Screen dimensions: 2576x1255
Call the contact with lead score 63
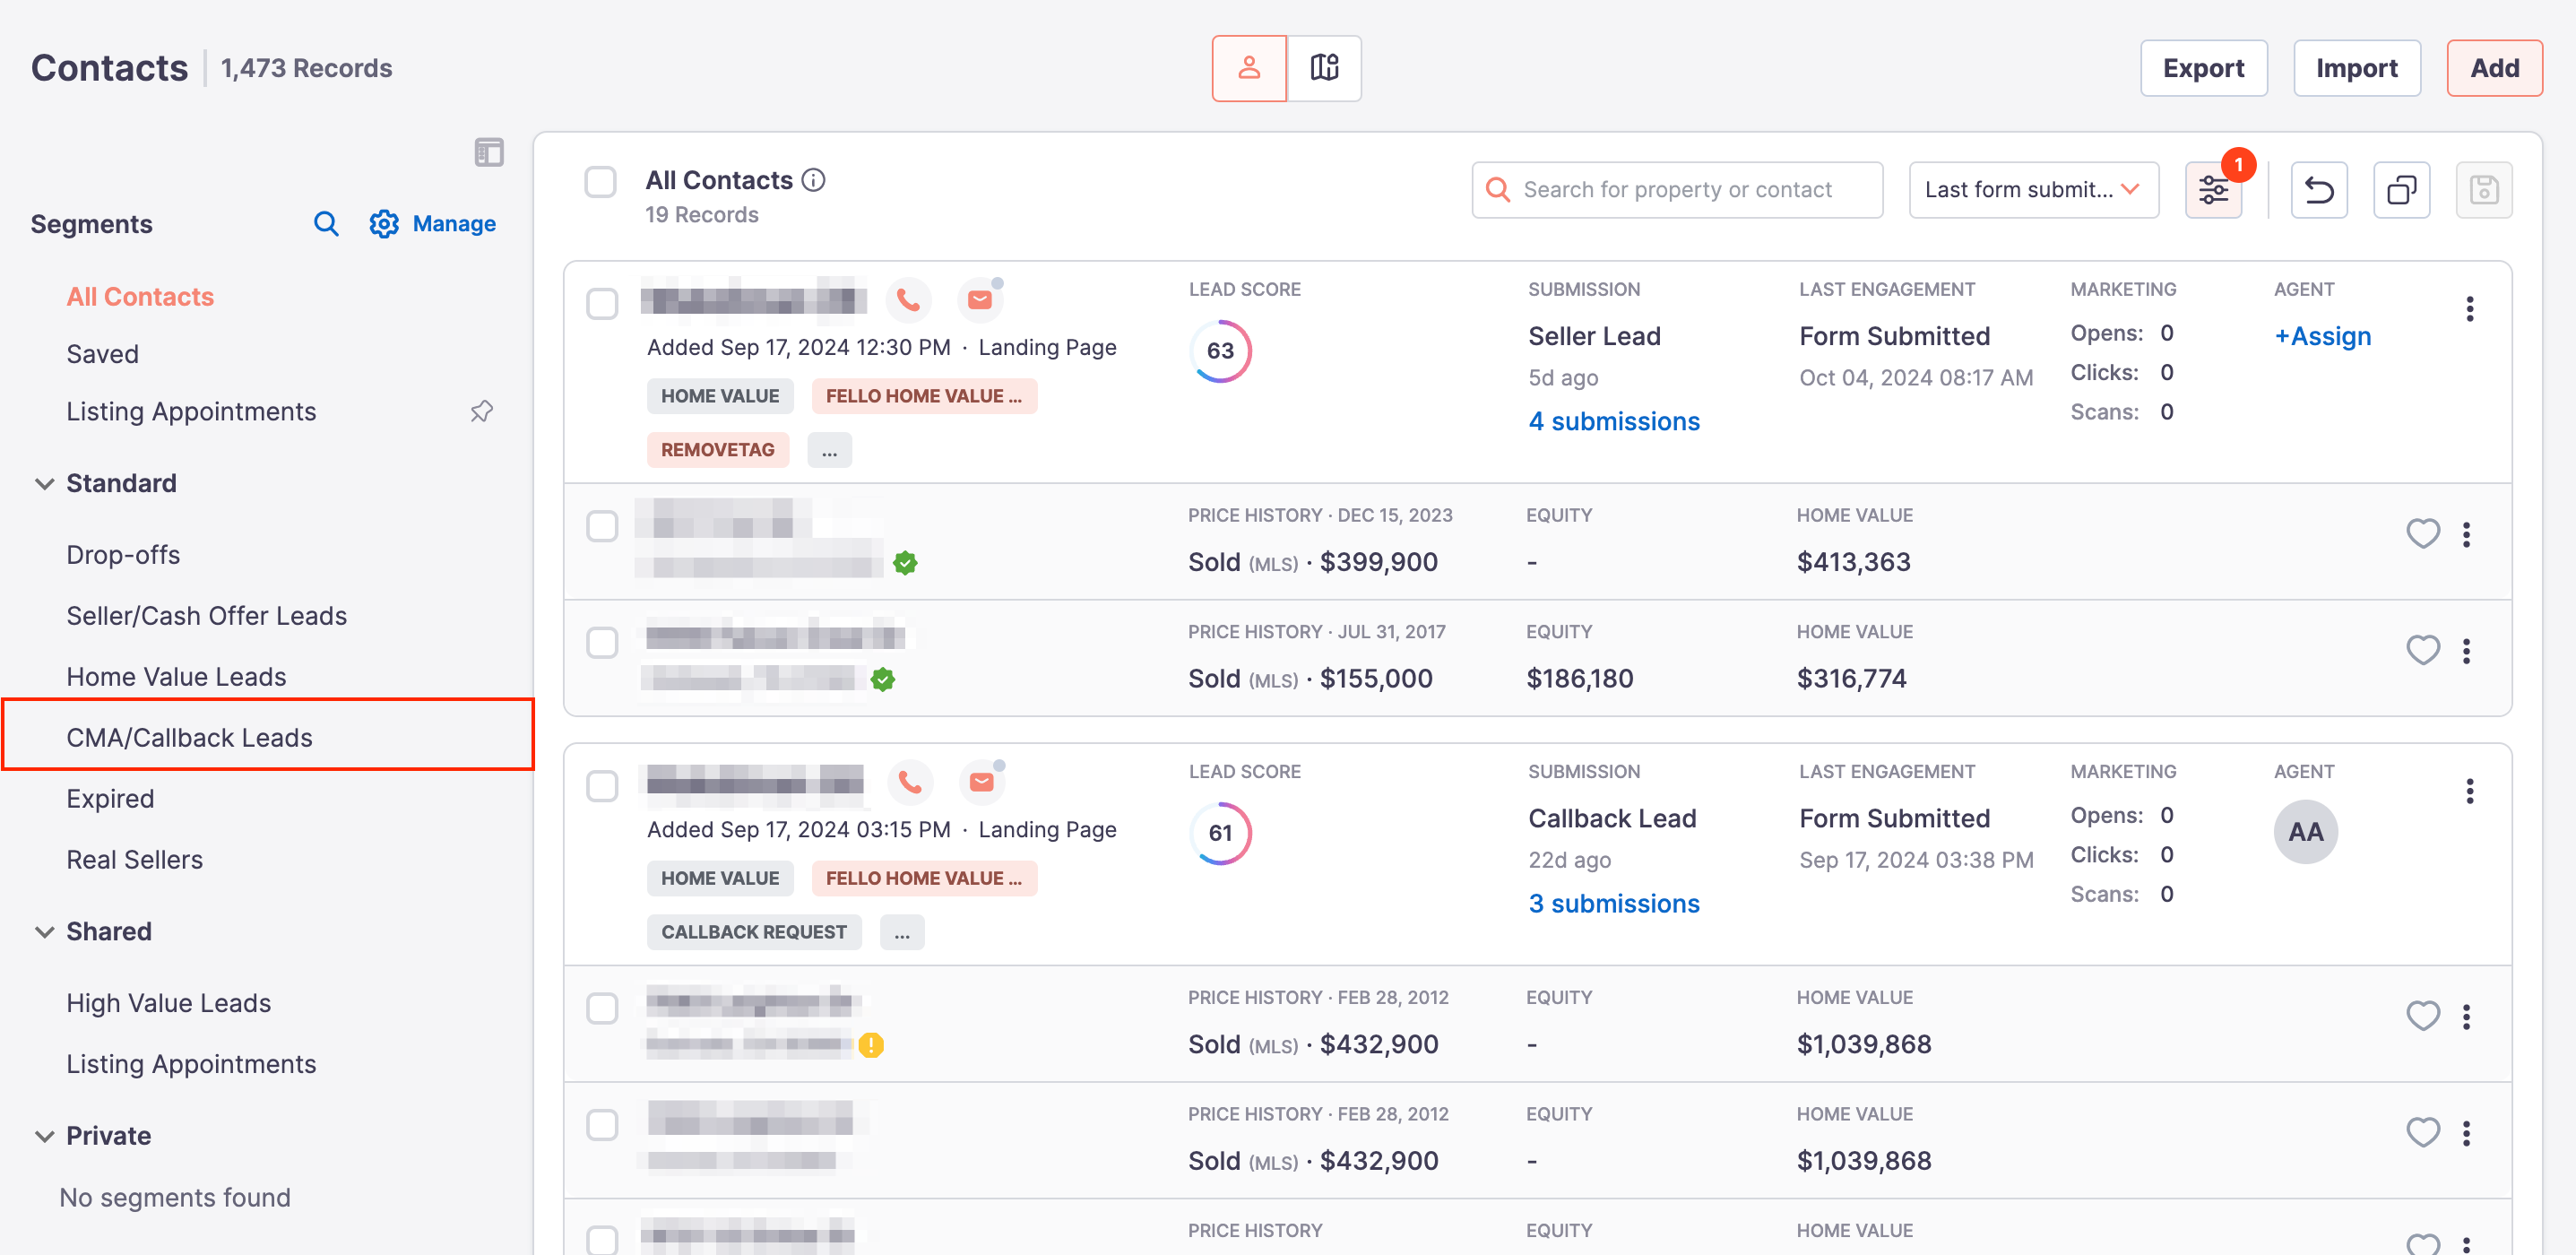pyautogui.click(x=908, y=299)
